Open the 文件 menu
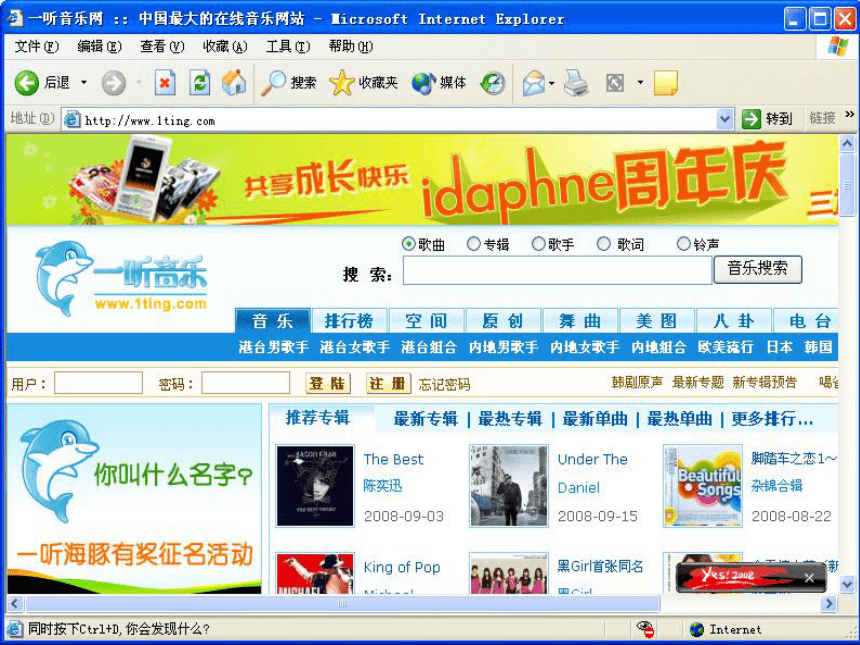This screenshot has height=645, width=860. pos(36,47)
